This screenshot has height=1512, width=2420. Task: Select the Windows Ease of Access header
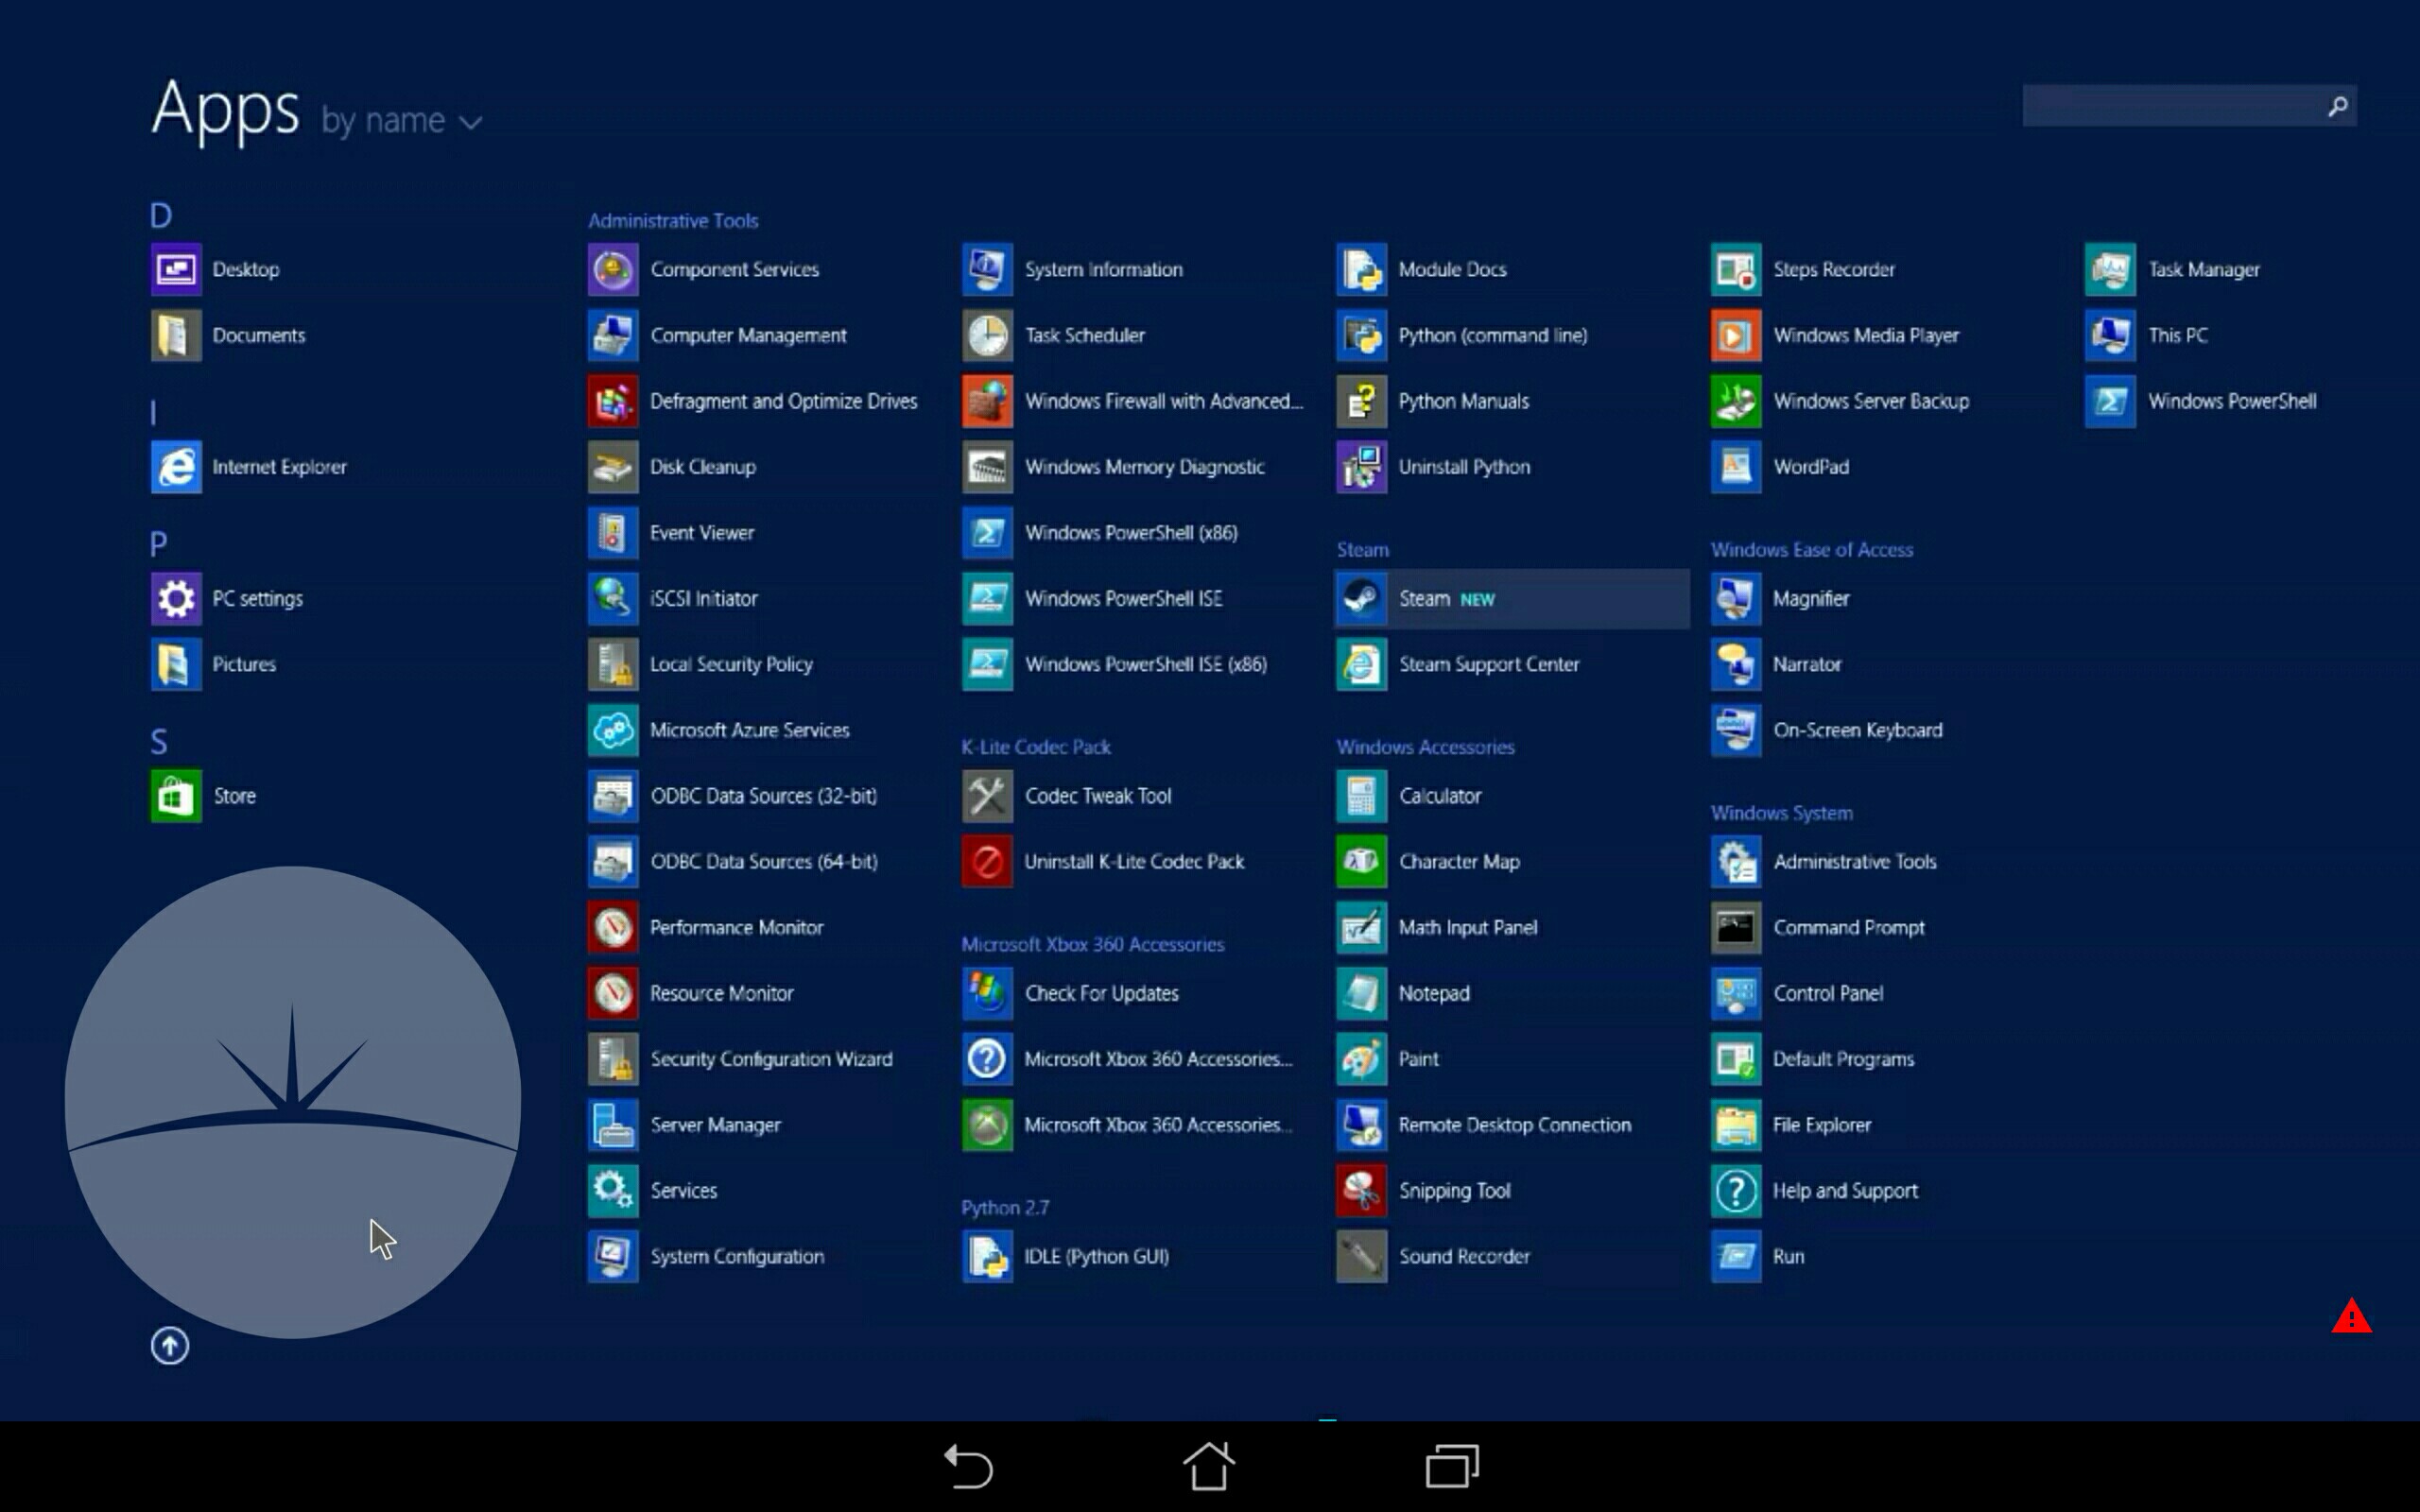(1811, 550)
